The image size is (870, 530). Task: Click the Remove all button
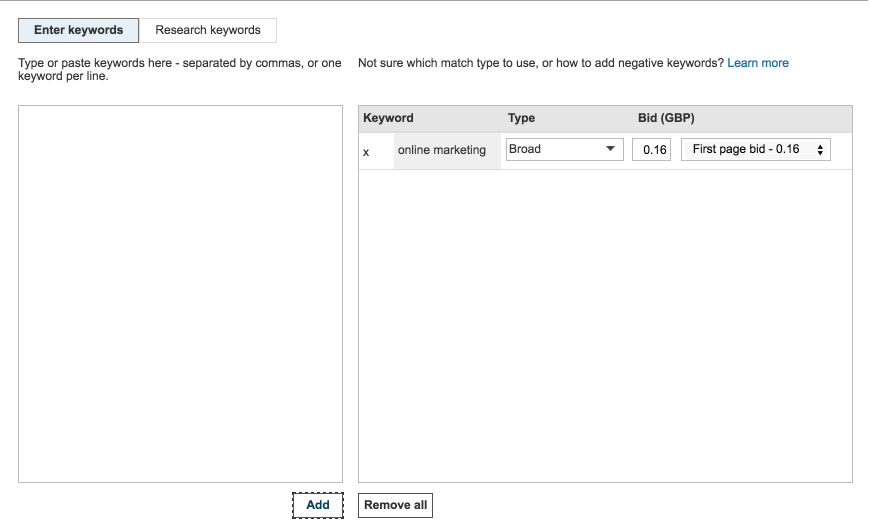[x=395, y=505]
